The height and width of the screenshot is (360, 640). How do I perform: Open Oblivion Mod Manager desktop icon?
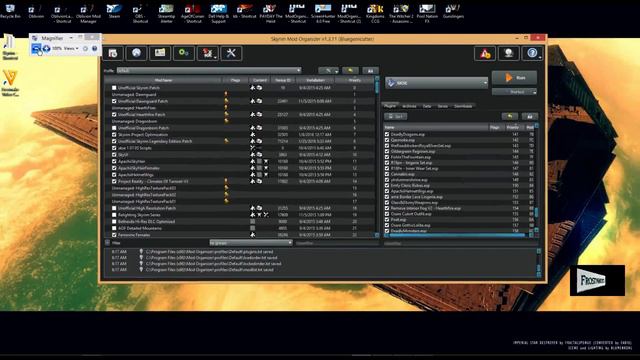88,13
